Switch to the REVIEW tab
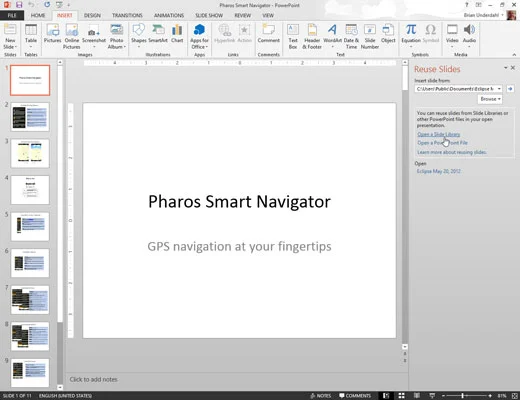The image size is (520, 400). pyautogui.click(x=243, y=15)
